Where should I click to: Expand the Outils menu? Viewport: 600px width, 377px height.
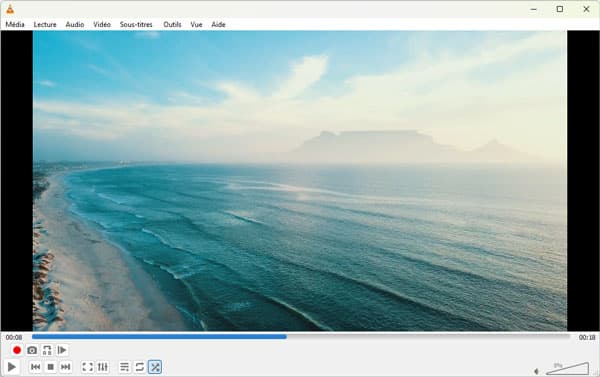point(172,24)
